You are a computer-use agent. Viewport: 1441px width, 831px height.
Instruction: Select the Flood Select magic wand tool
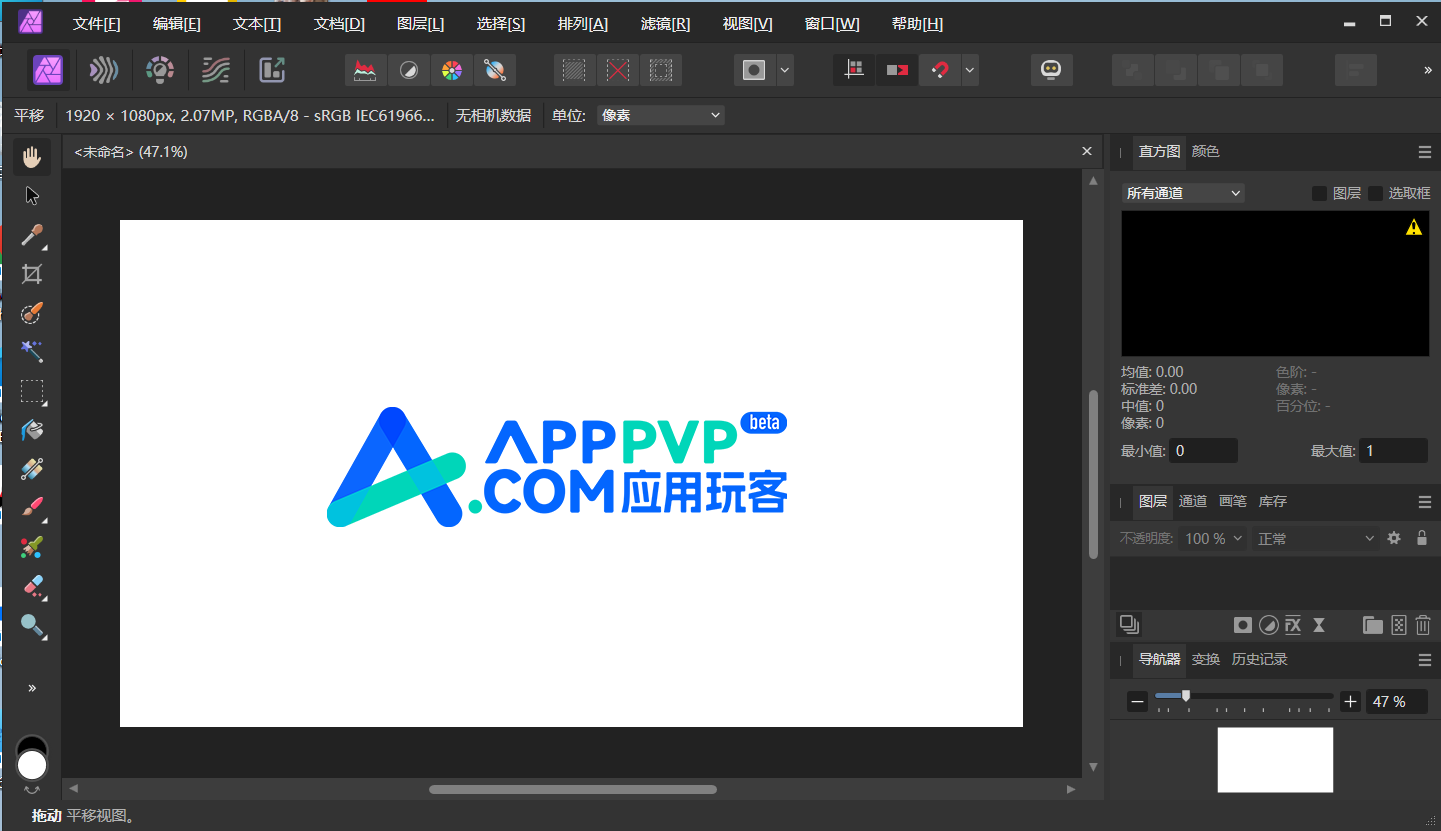click(x=32, y=351)
